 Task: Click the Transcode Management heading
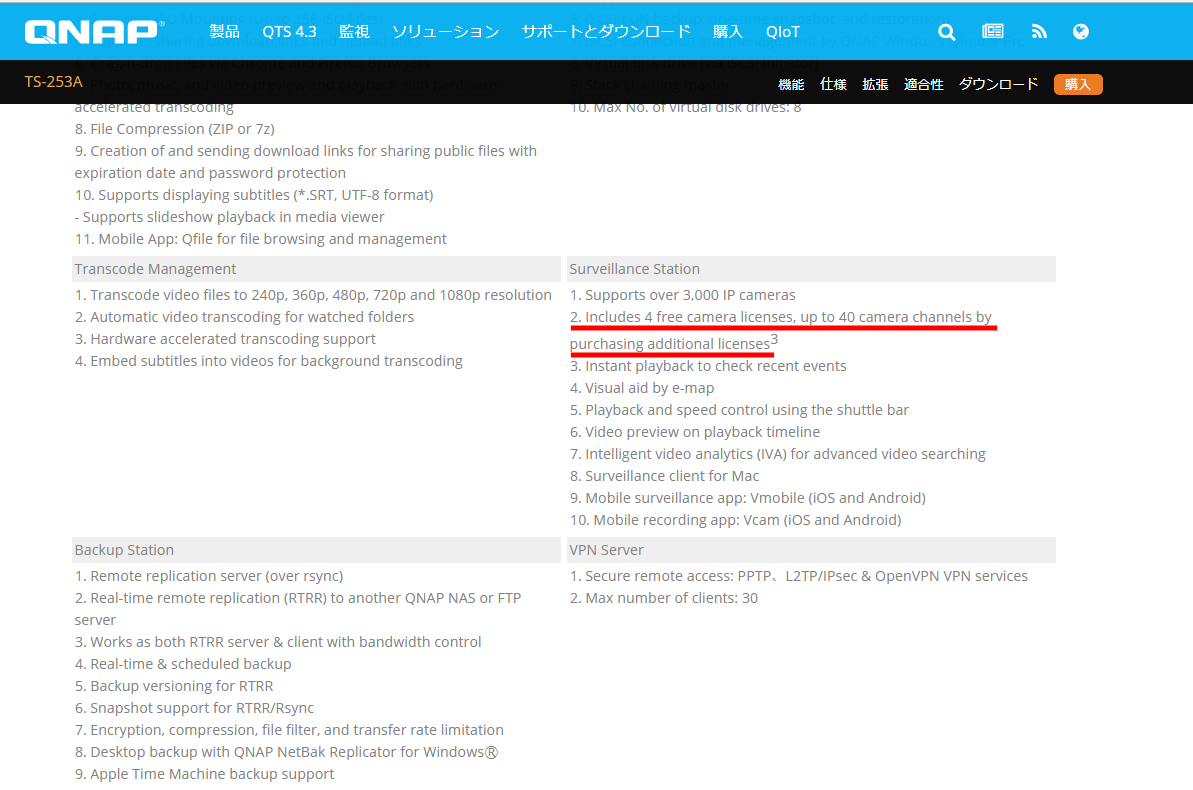click(155, 269)
